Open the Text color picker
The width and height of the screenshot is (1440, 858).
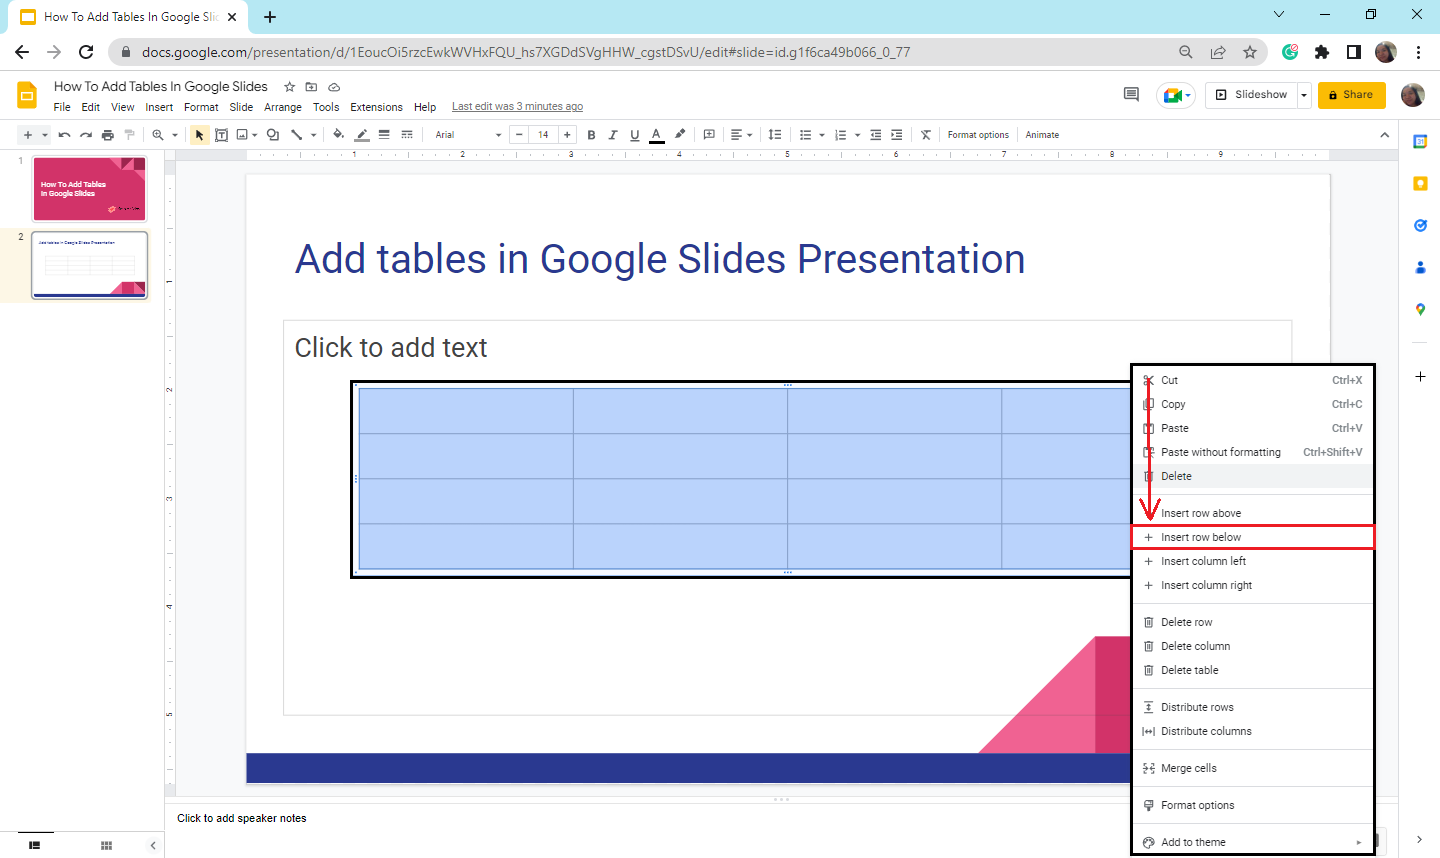tap(657, 135)
